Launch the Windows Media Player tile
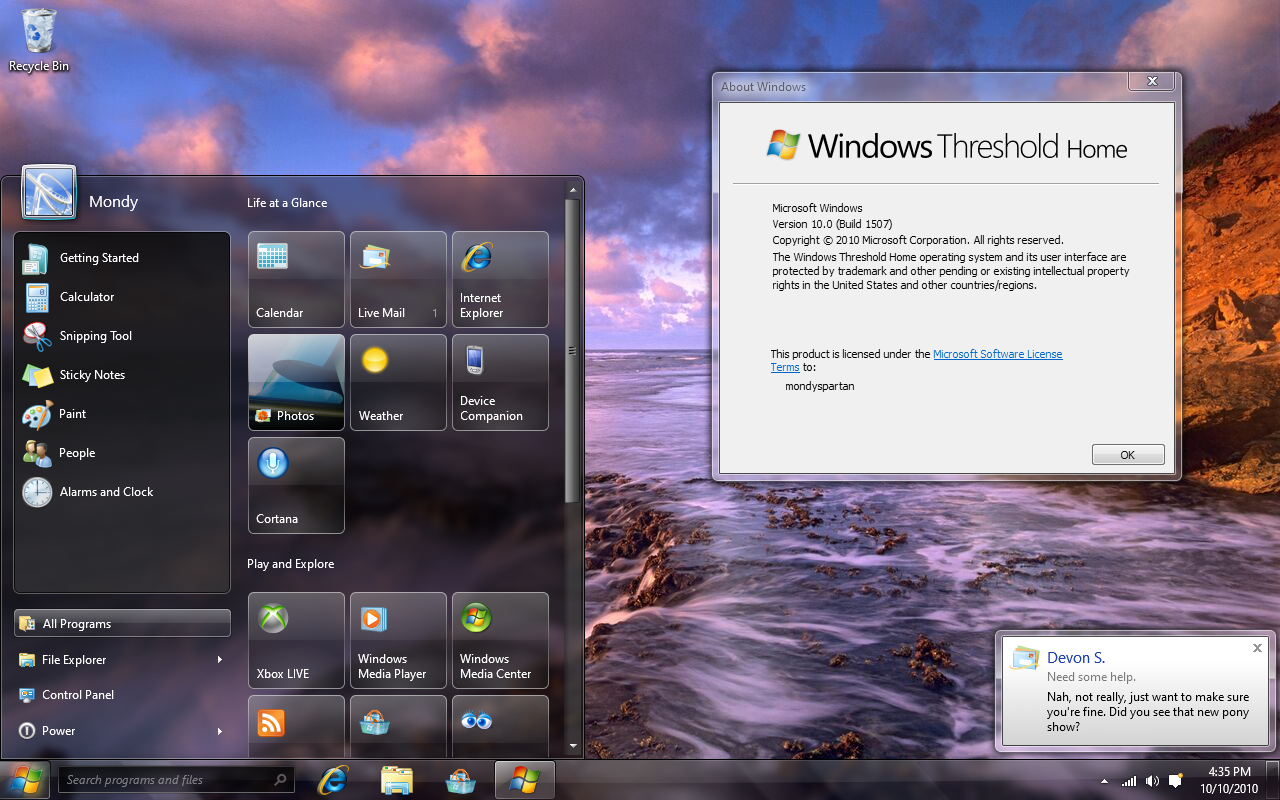1280x800 pixels. 398,640
